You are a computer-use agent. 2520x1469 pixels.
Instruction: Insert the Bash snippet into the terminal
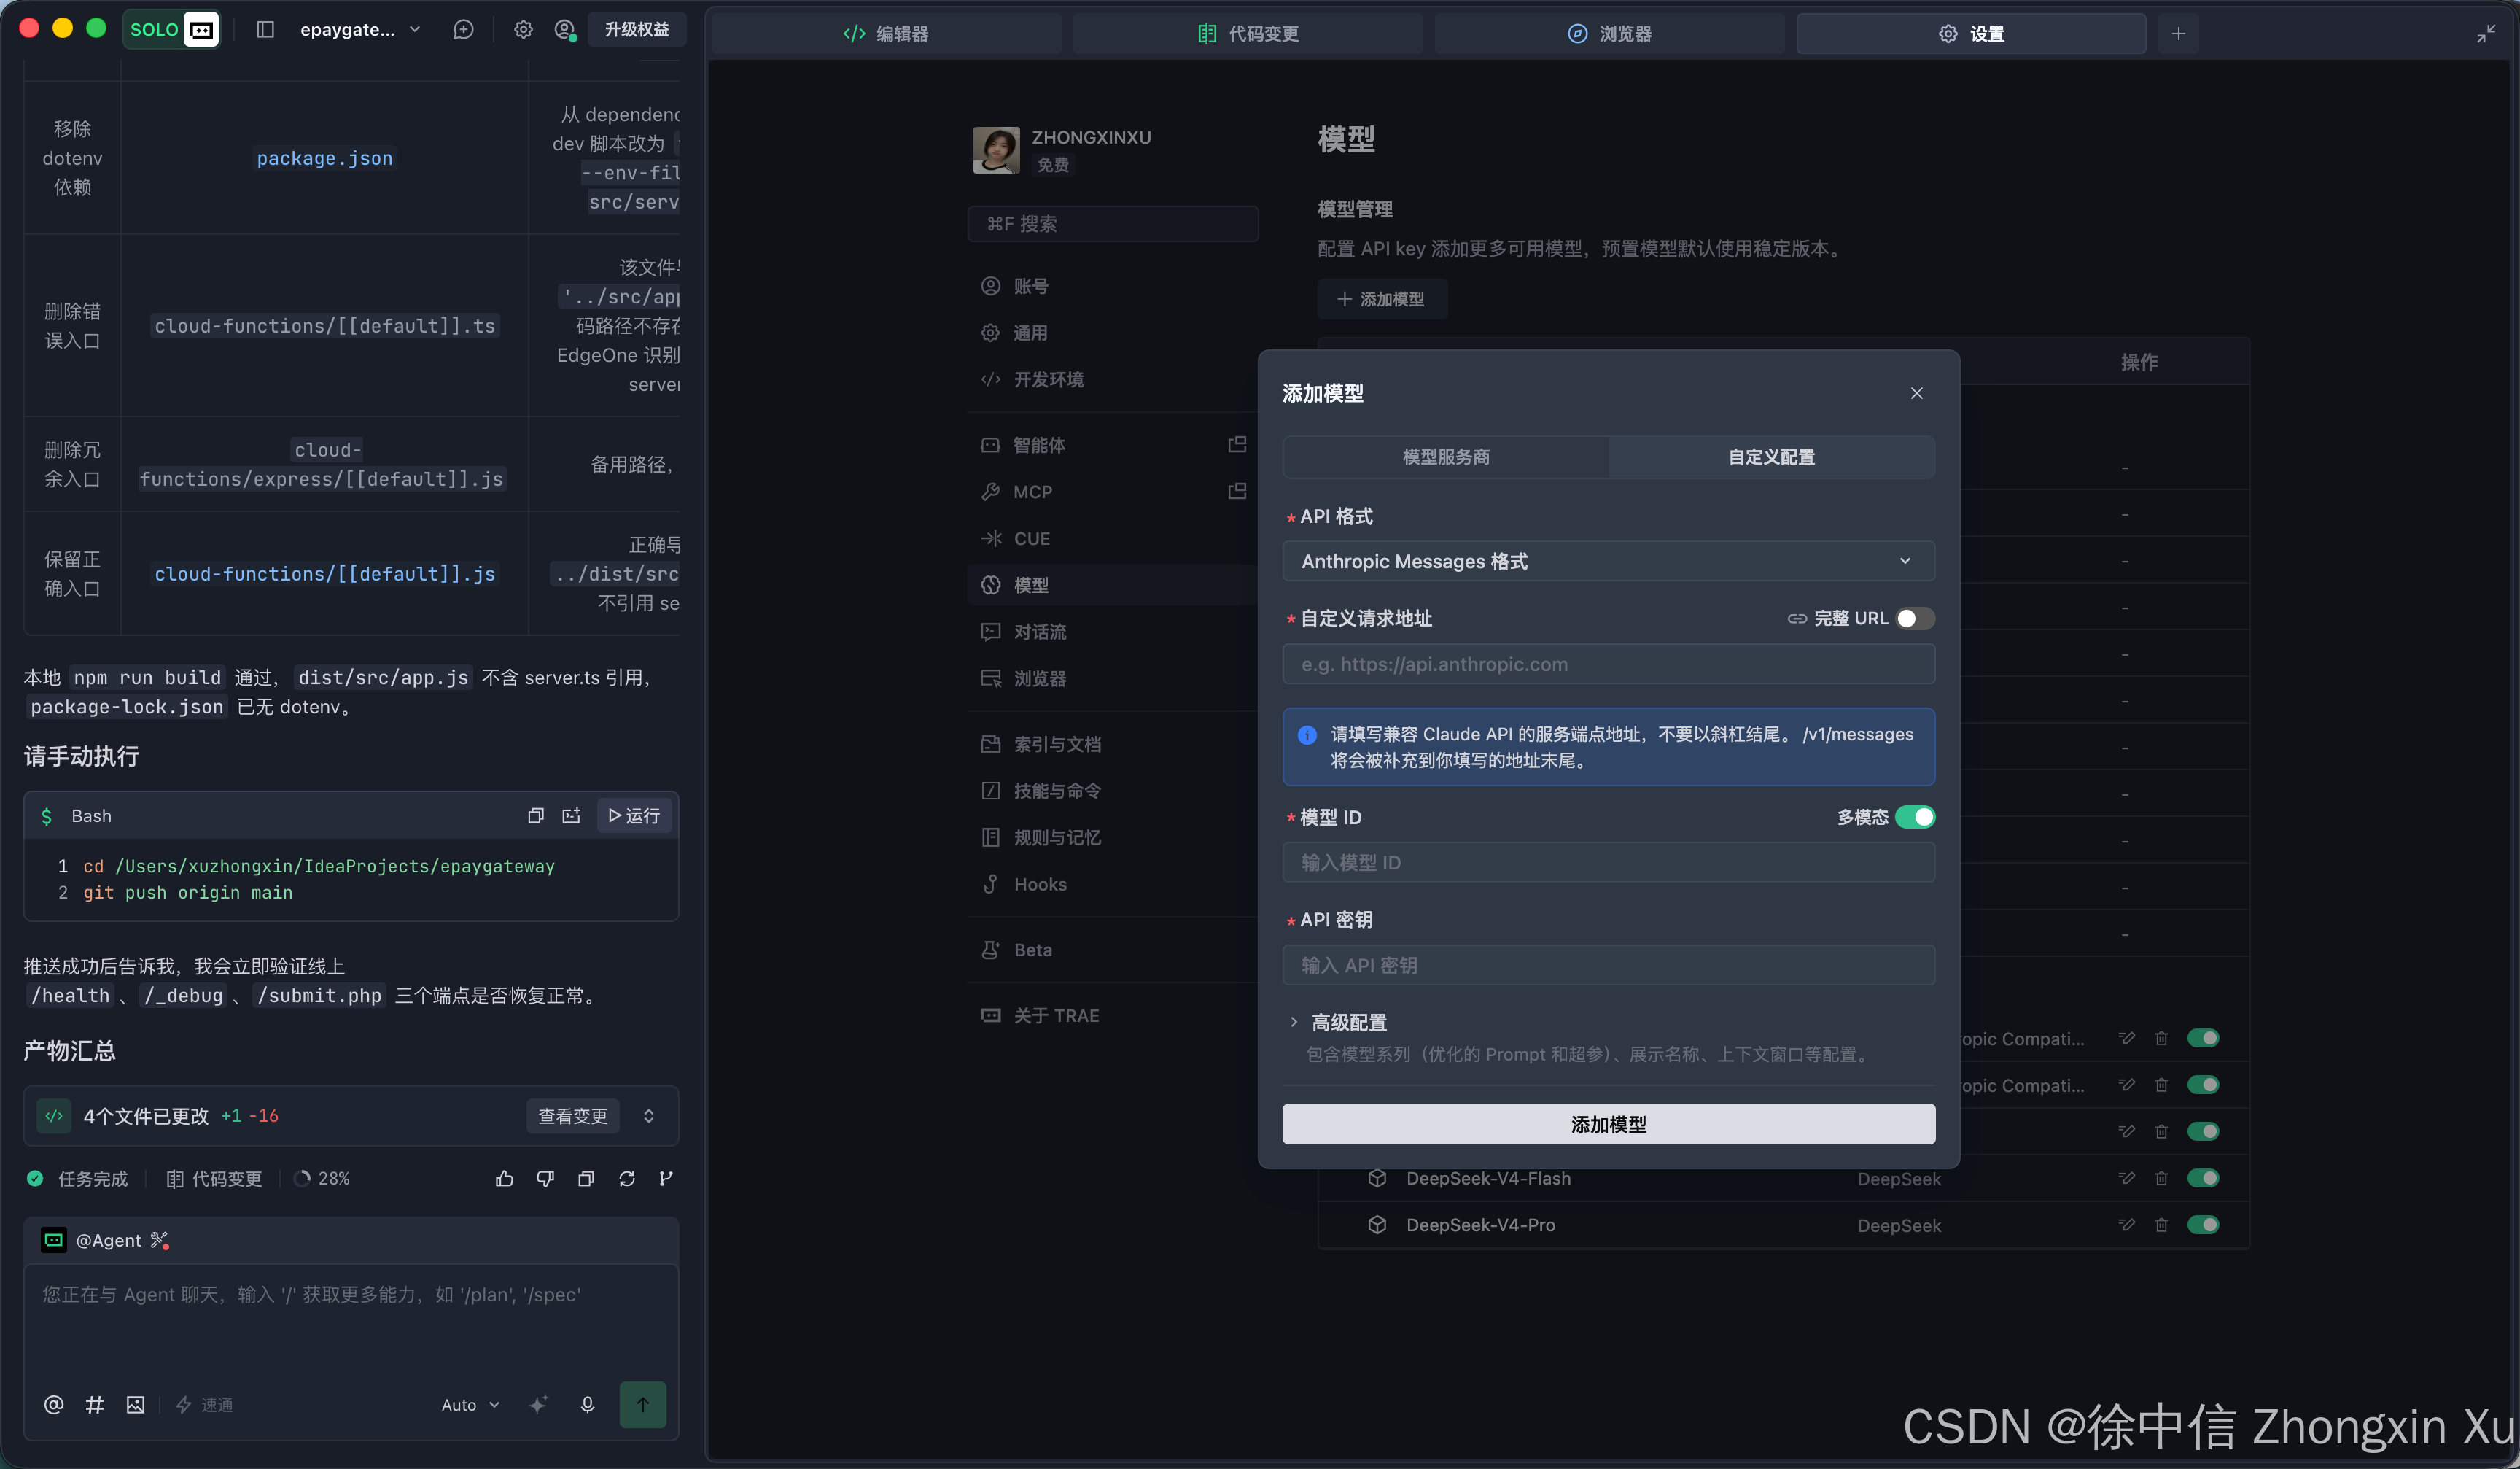[x=572, y=816]
